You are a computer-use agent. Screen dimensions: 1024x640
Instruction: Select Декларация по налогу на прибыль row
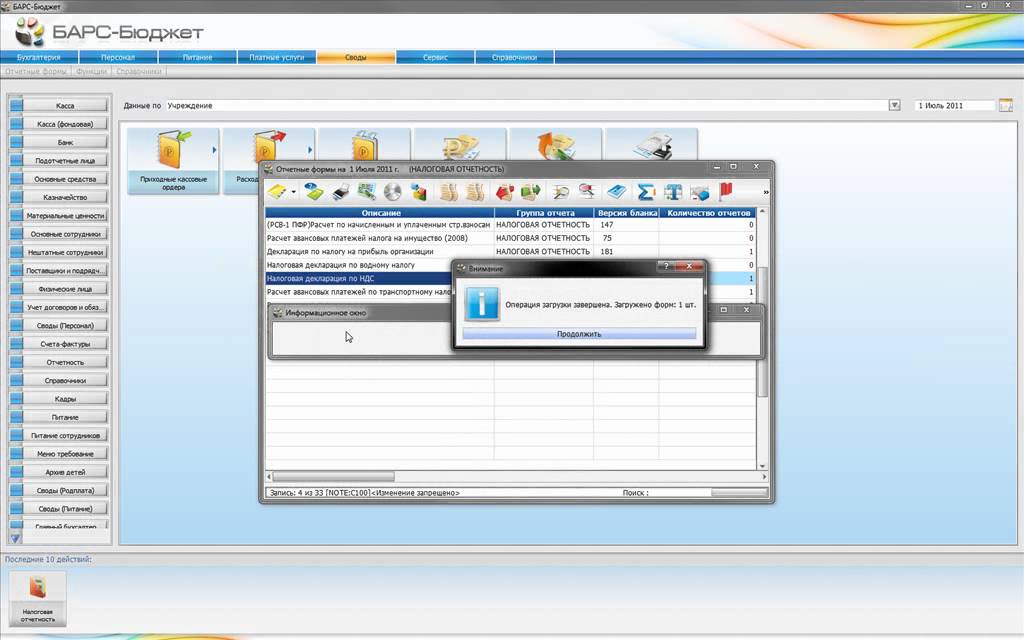click(x=511, y=251)
